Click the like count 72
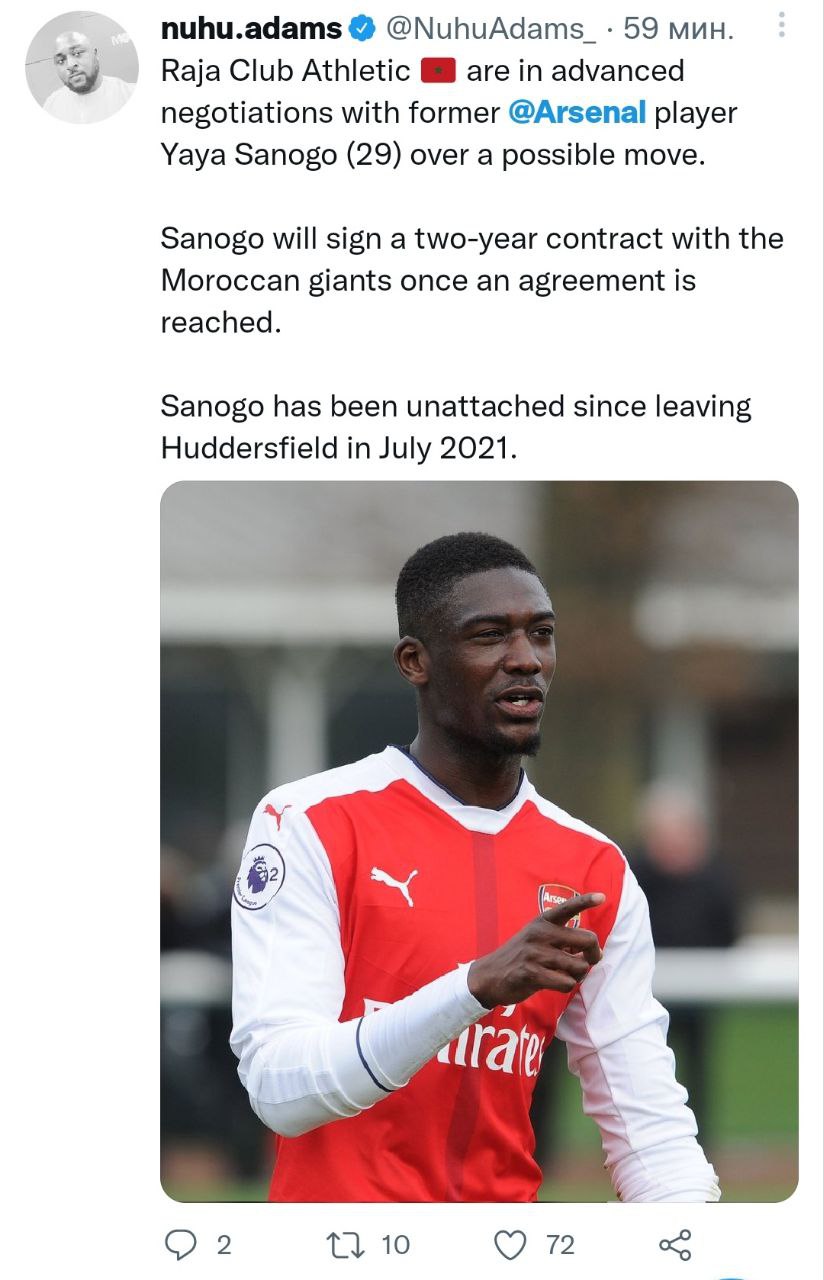The height and width of the screenshot is (1280, 824). tap(561, 1245)
